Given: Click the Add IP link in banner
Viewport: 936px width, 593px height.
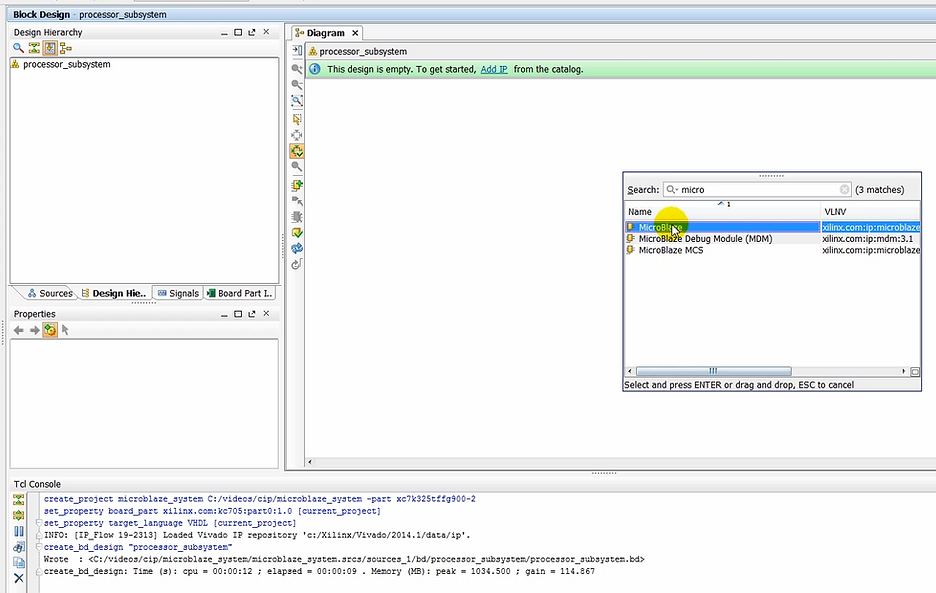Looking at the screenshot, I should [x=494, y=69].
